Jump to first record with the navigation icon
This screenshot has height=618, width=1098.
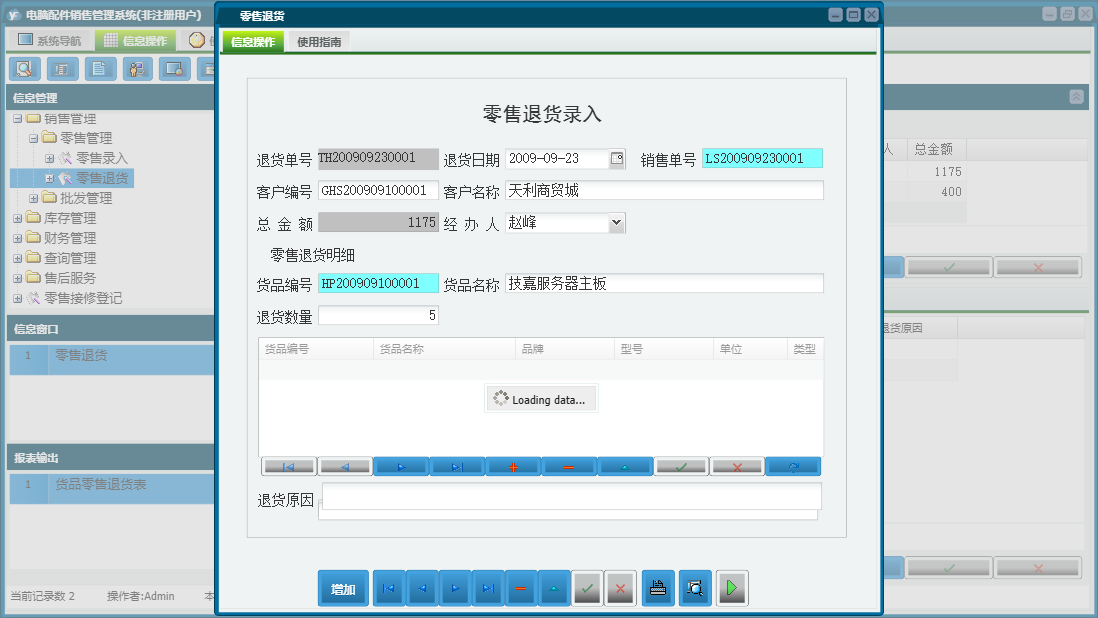tap(388, 588)
